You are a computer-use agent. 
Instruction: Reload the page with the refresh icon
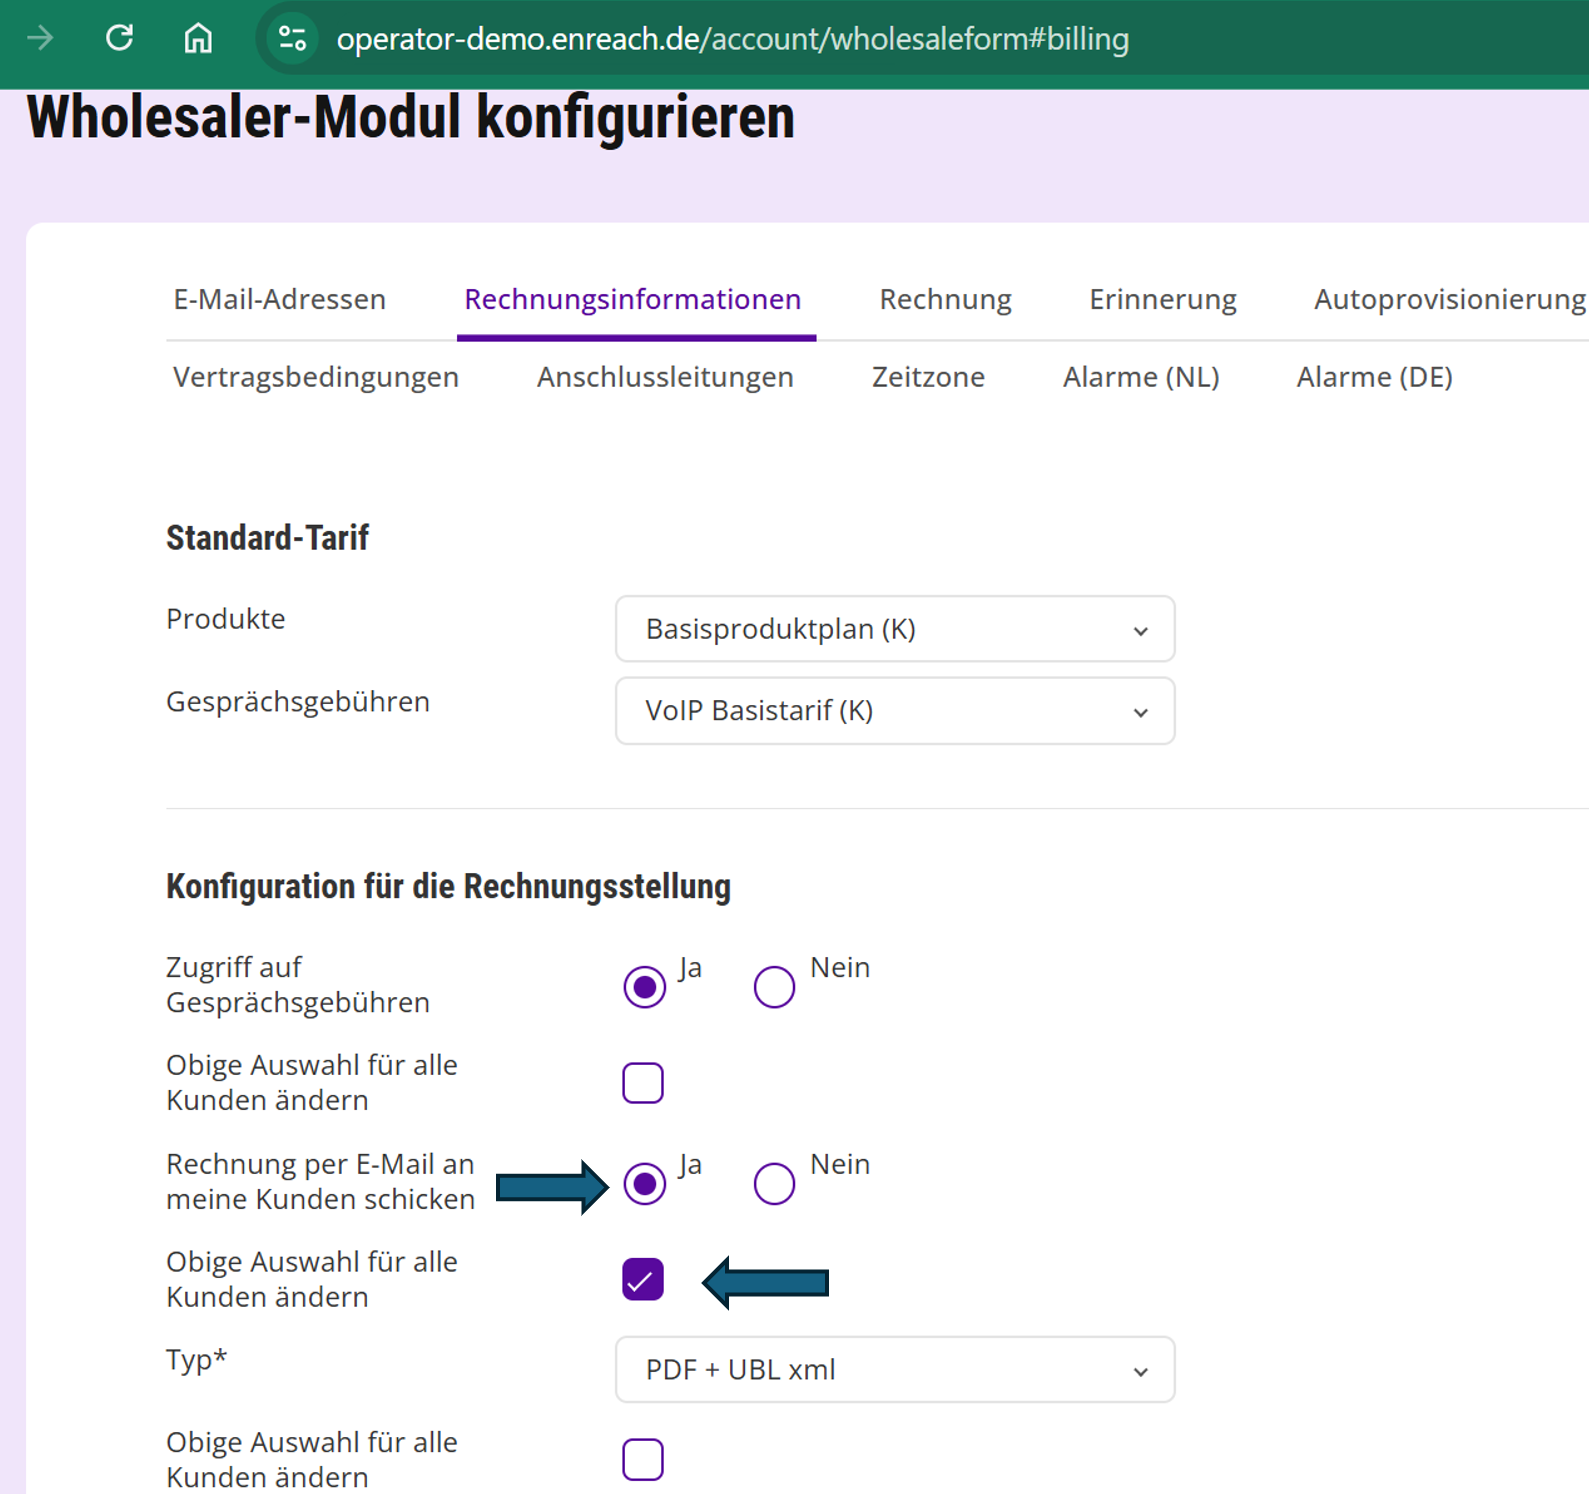click(120, 39)
